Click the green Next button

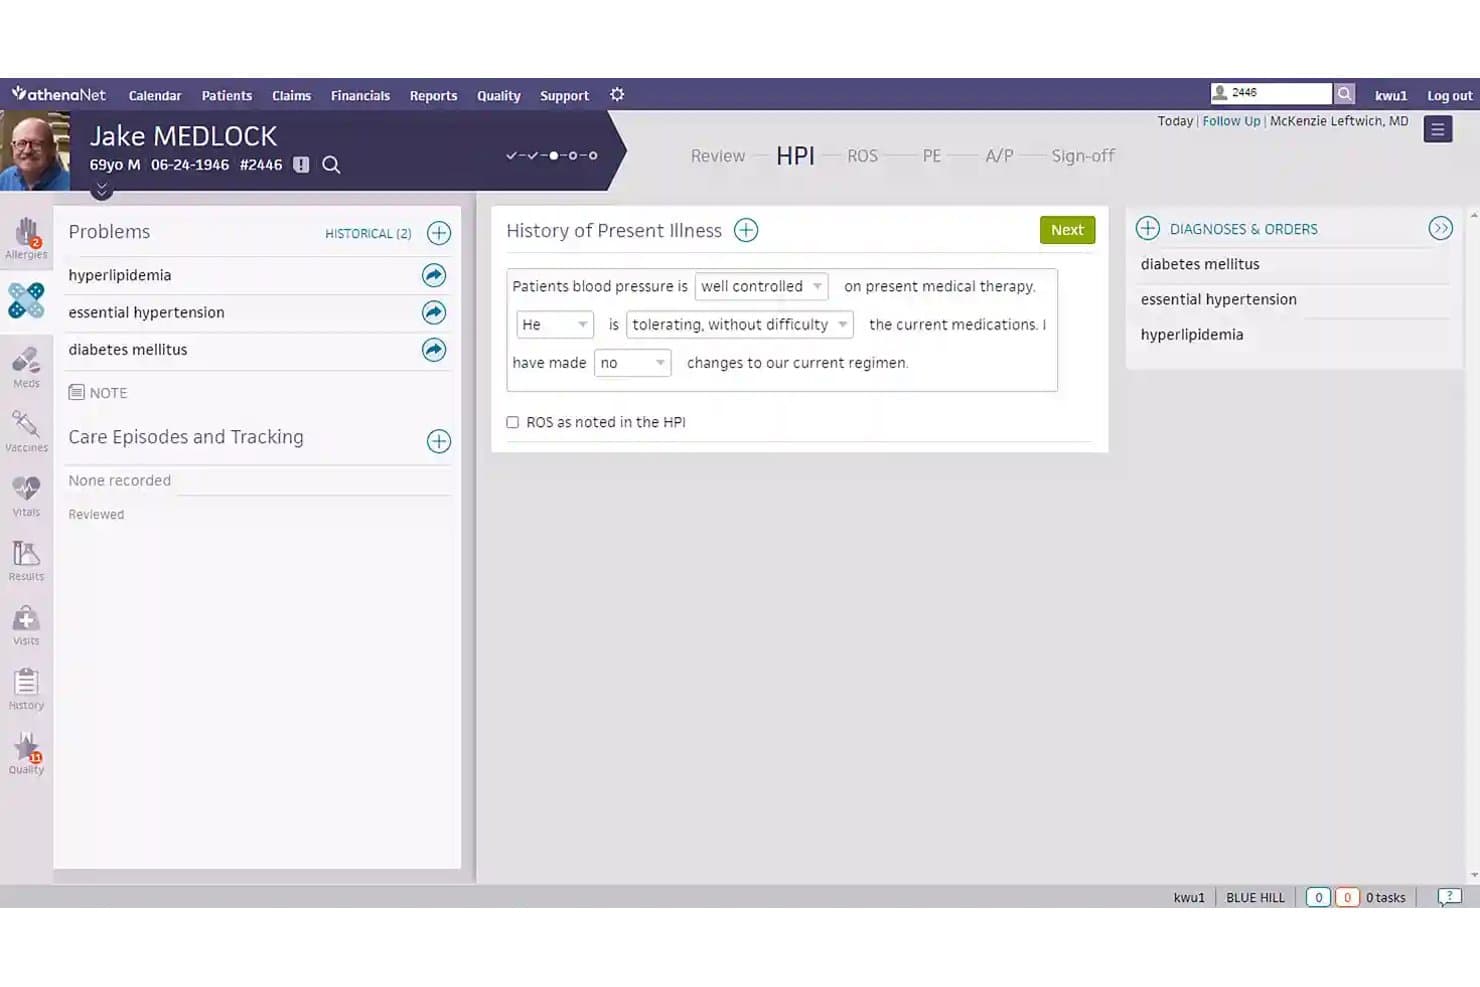[1067, 230]
